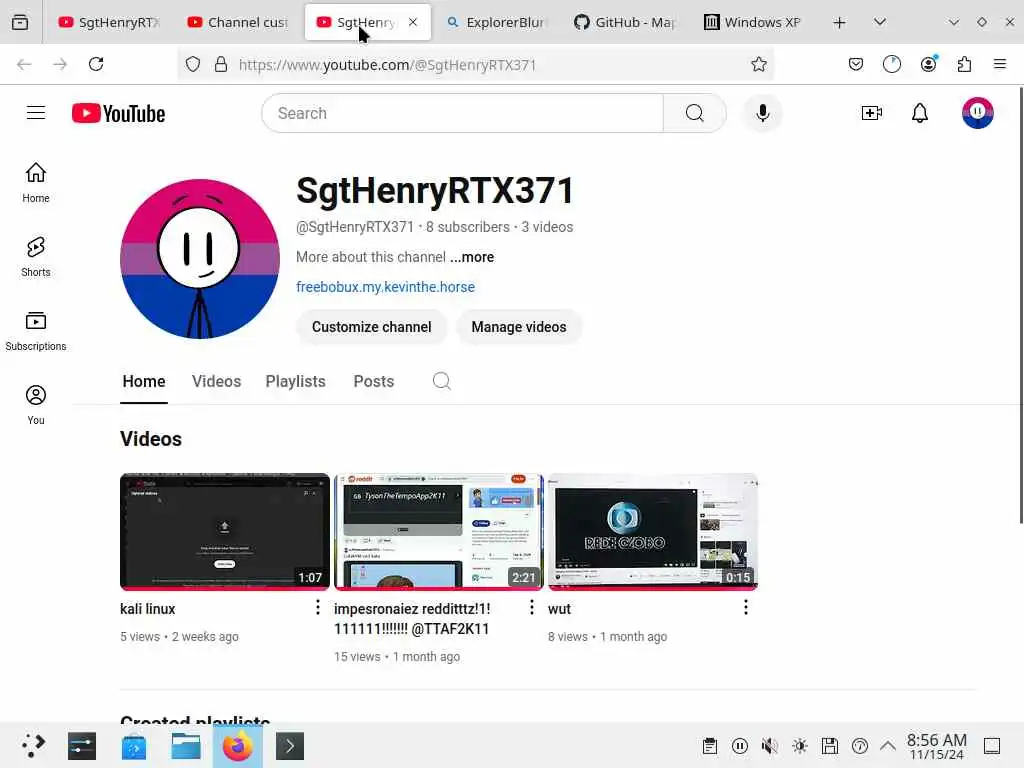Open the kali linux video title

tap(148, 609)
